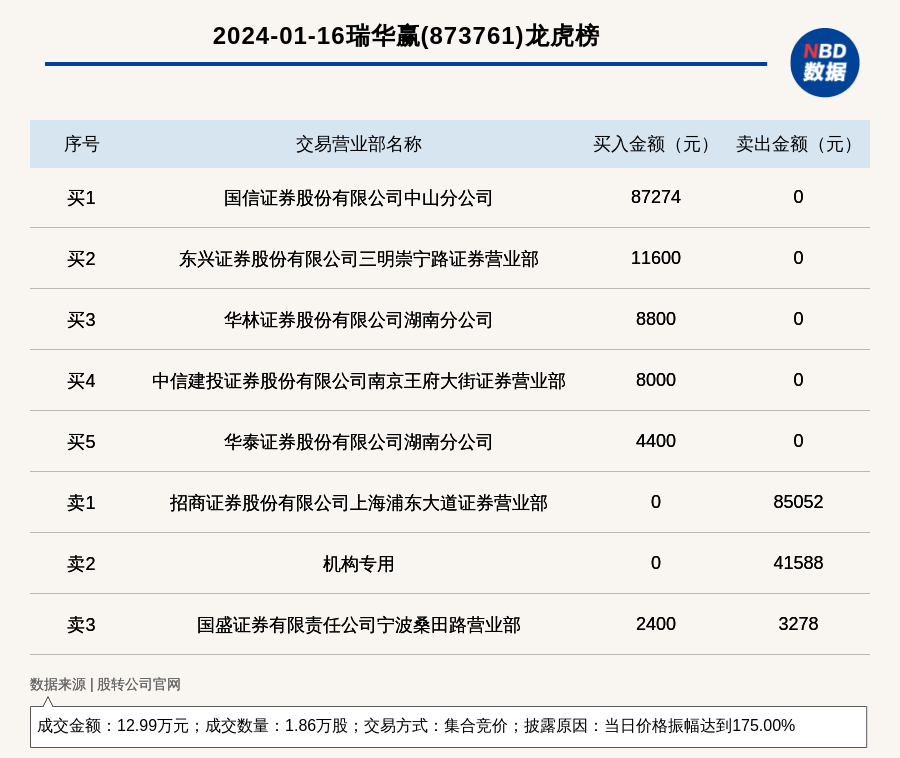900x758 pixels.
Task: Select the 买1 row label
Action: (82, 198)
